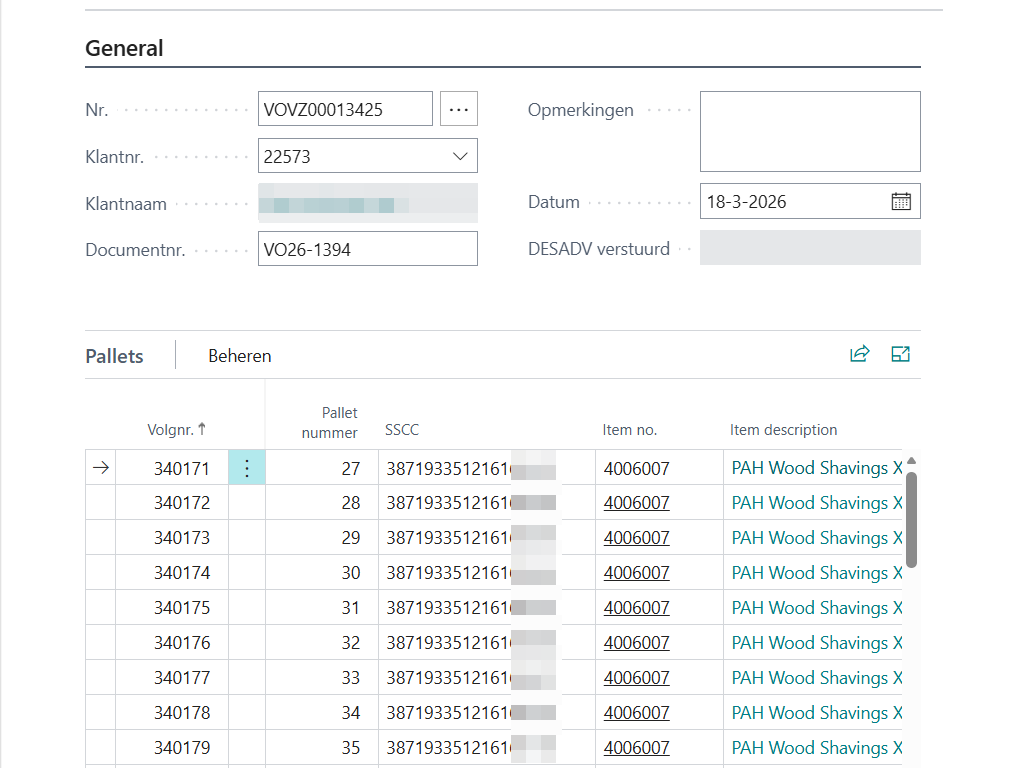Click the ellipsis button beside Nr. field

click(458, 109)
